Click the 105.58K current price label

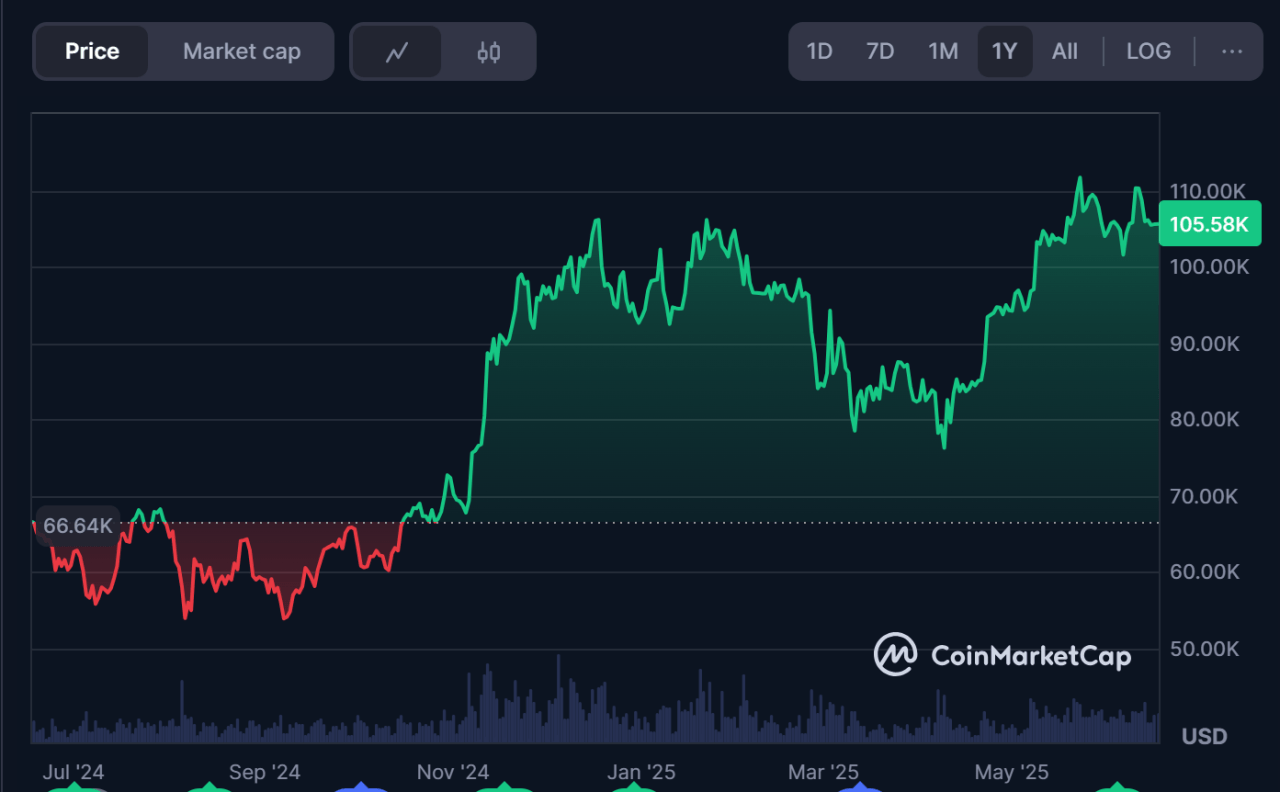click(x=1209, y=224)
